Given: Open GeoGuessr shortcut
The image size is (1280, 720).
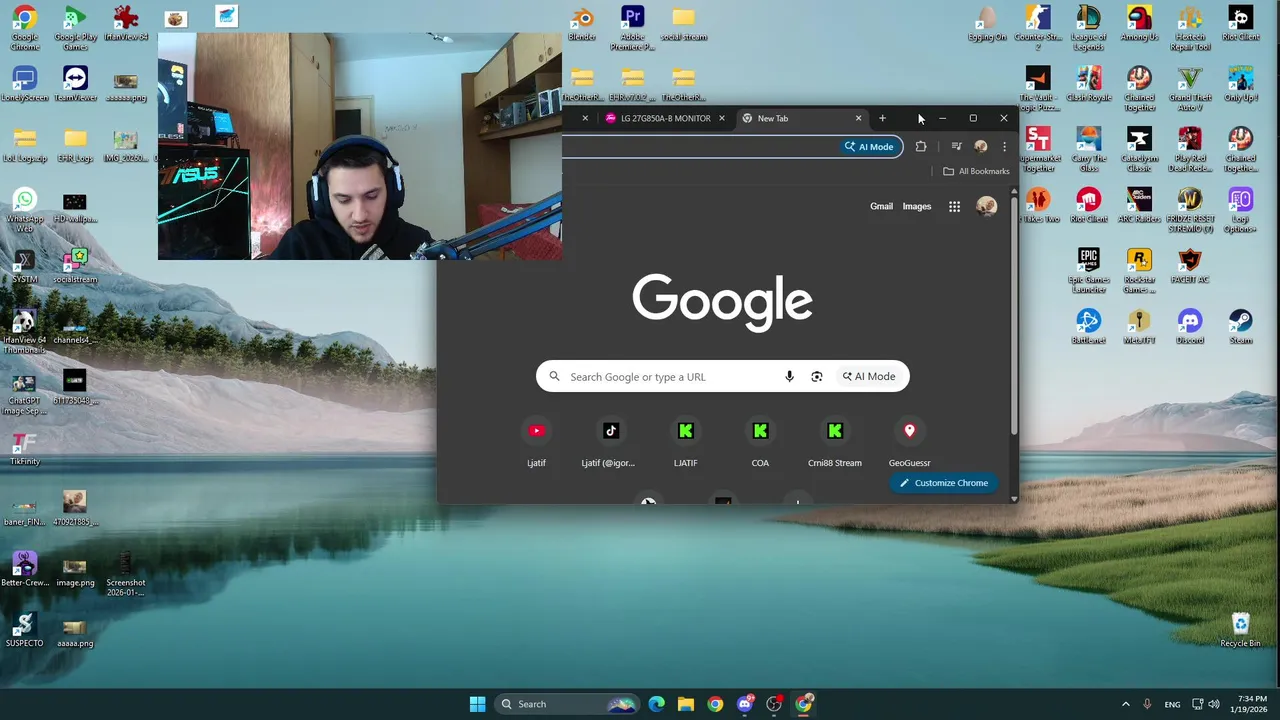Looking at the screenshot, I should [x=909, y=442].
